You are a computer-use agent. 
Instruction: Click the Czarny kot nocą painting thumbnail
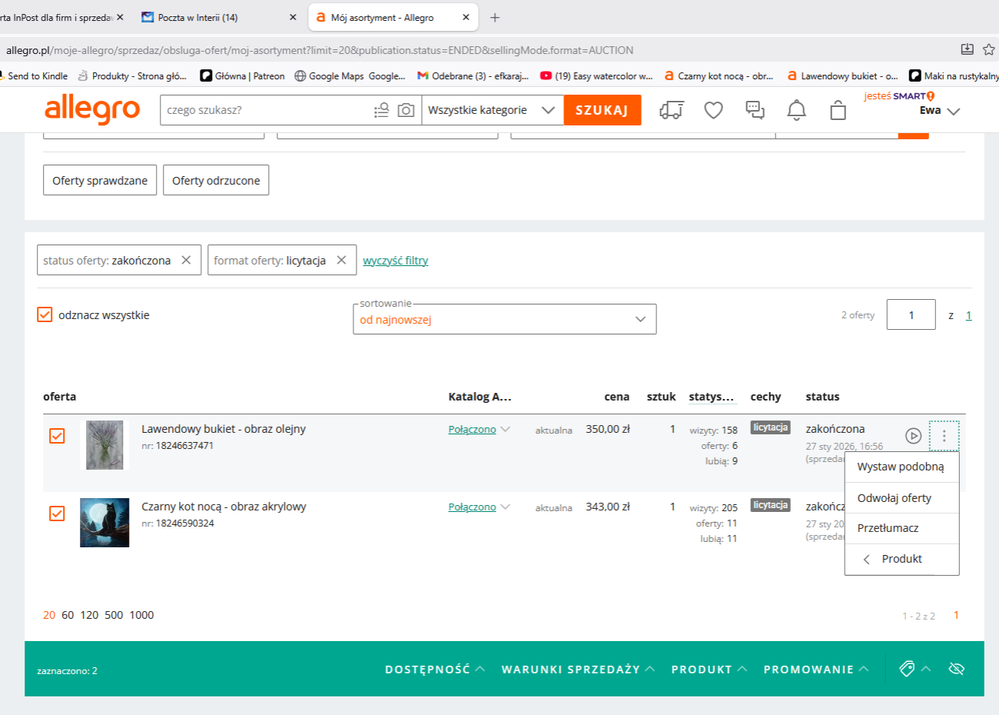(105, 523)
